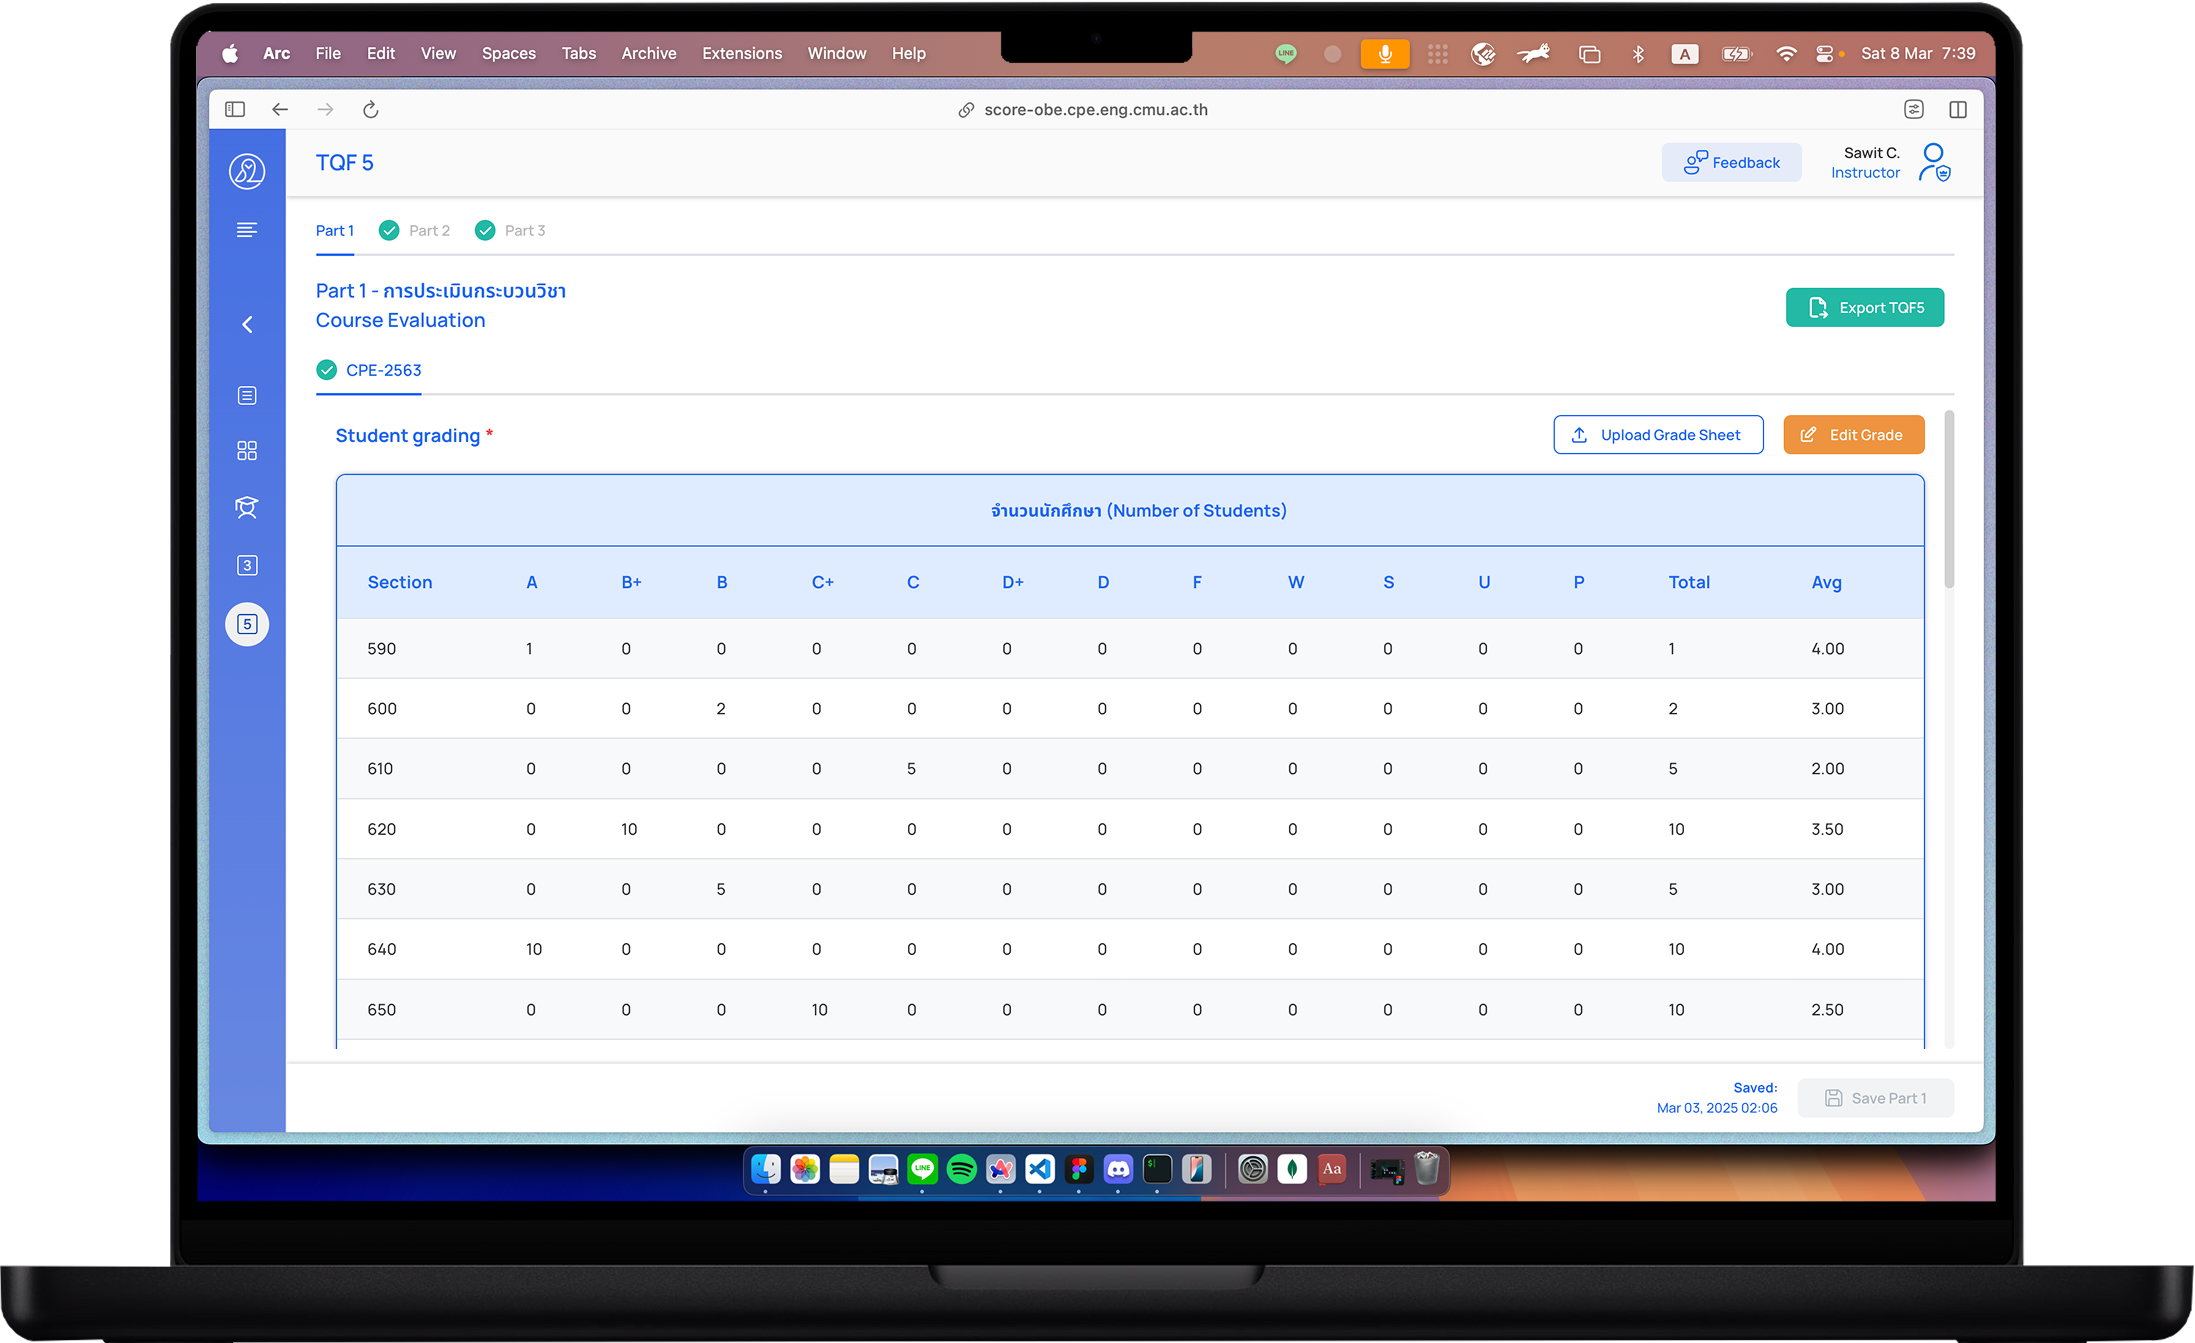2195x1343 pixels.
Task: Click the Export TQF5 button
Action: point(1864,308)
